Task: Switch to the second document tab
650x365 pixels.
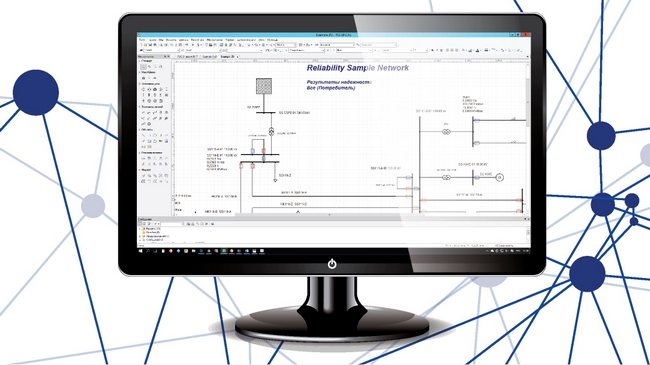Action: (209, 56)
